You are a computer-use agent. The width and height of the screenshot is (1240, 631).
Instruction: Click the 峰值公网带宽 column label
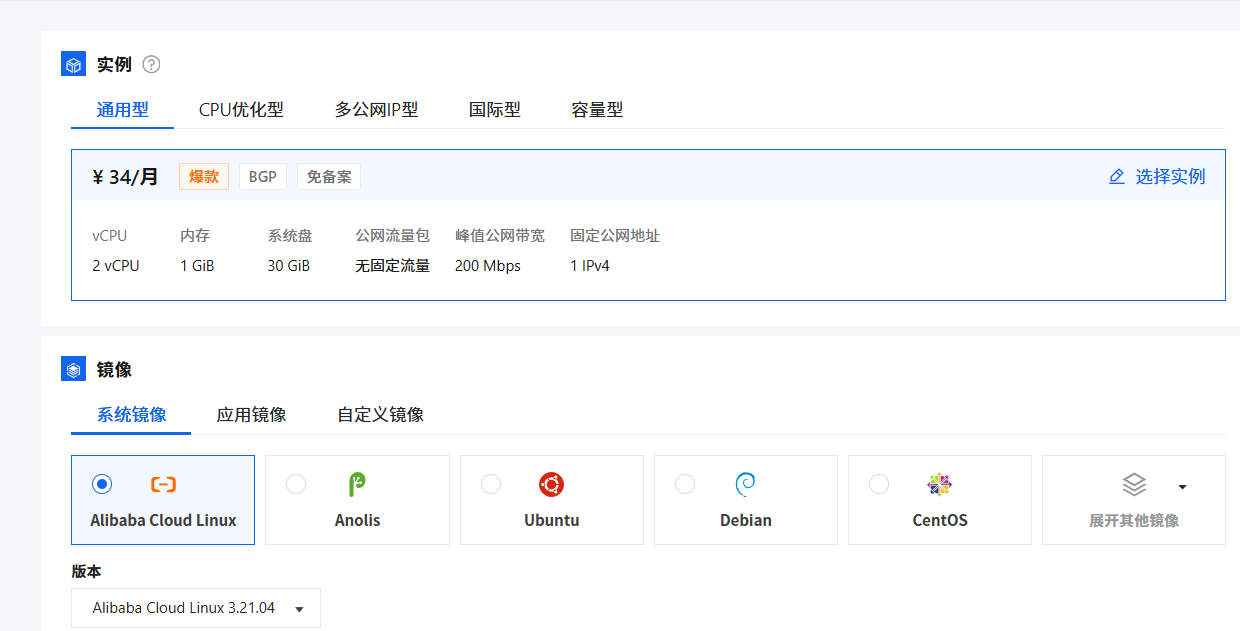(x=500, y=236)
